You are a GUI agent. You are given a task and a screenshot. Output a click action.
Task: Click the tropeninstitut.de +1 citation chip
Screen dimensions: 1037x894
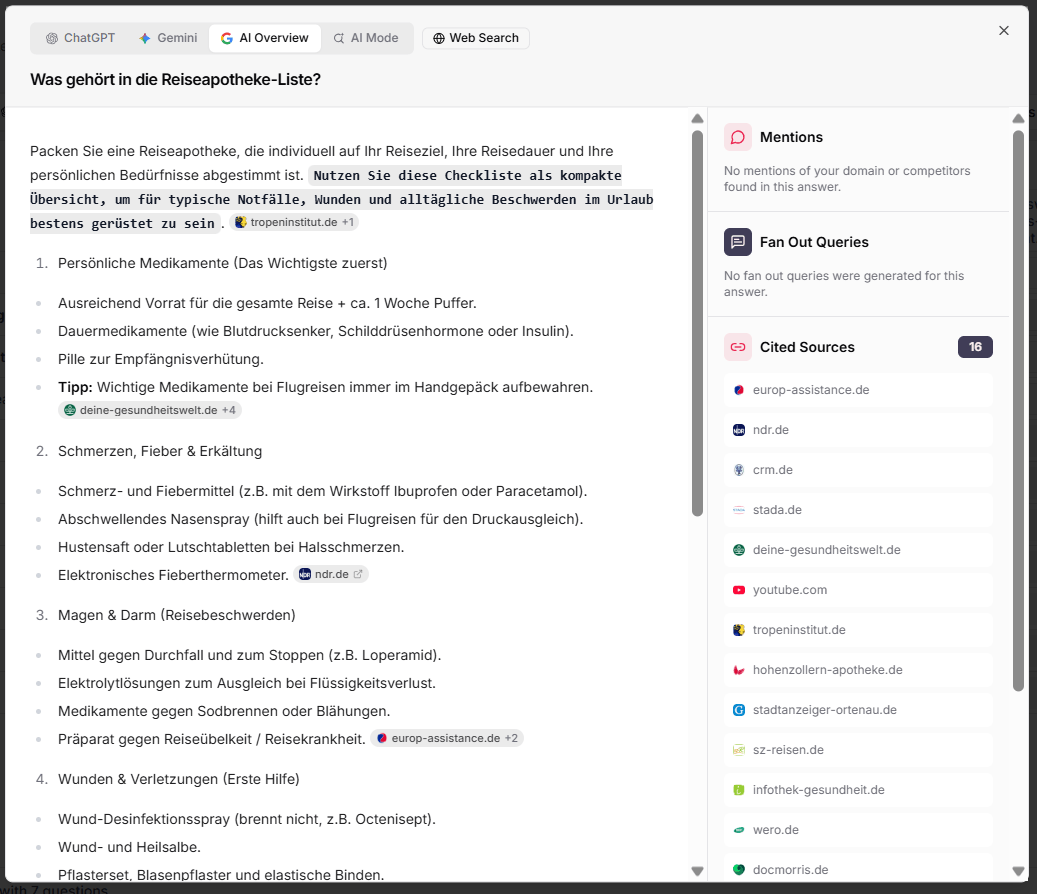pyautogui.click(x=294, y=222)
